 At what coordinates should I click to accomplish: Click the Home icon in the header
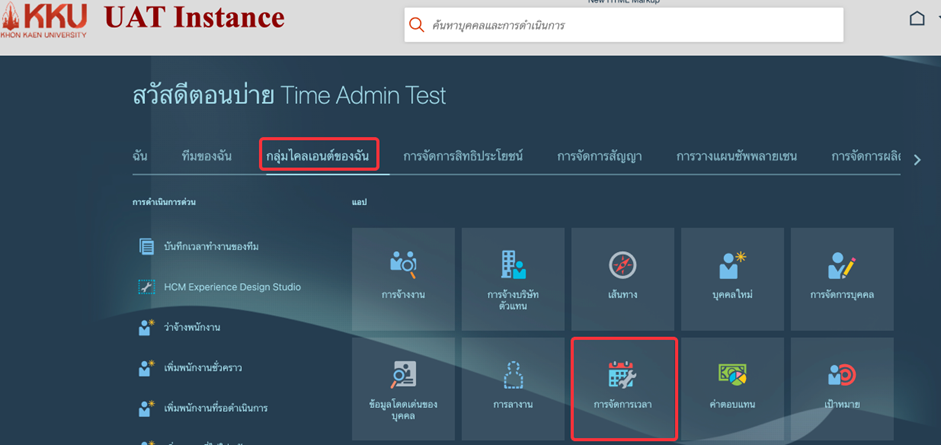(917, 19)
